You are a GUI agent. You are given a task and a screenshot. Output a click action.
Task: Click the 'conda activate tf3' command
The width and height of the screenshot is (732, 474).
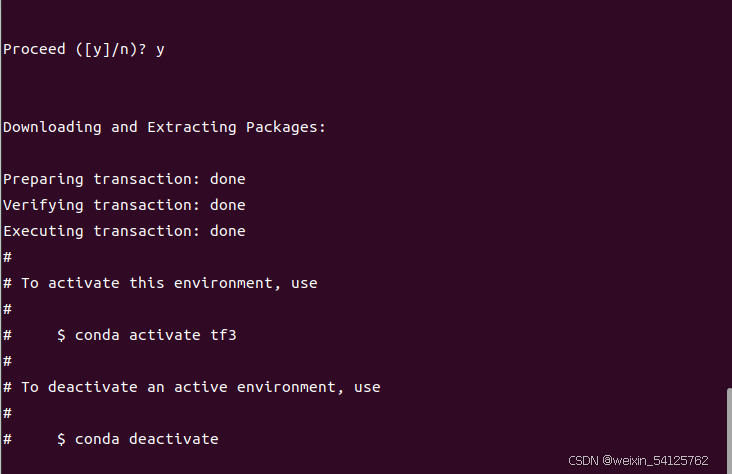coord(155,335)
